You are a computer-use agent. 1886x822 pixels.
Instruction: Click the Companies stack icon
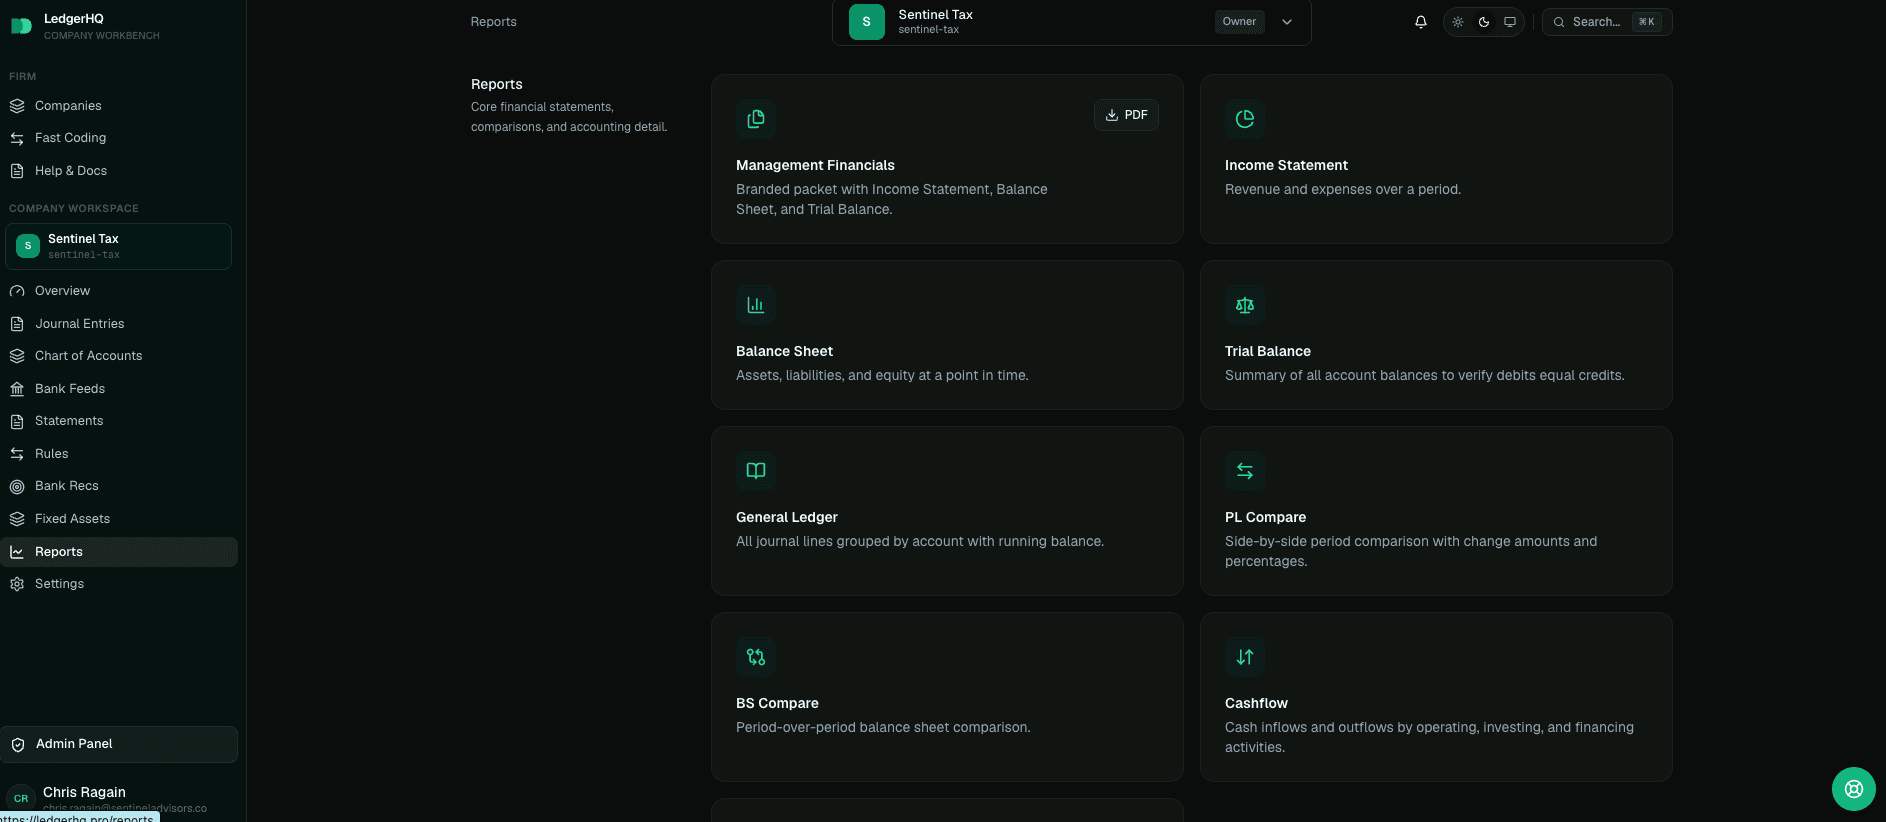(17, 106)
